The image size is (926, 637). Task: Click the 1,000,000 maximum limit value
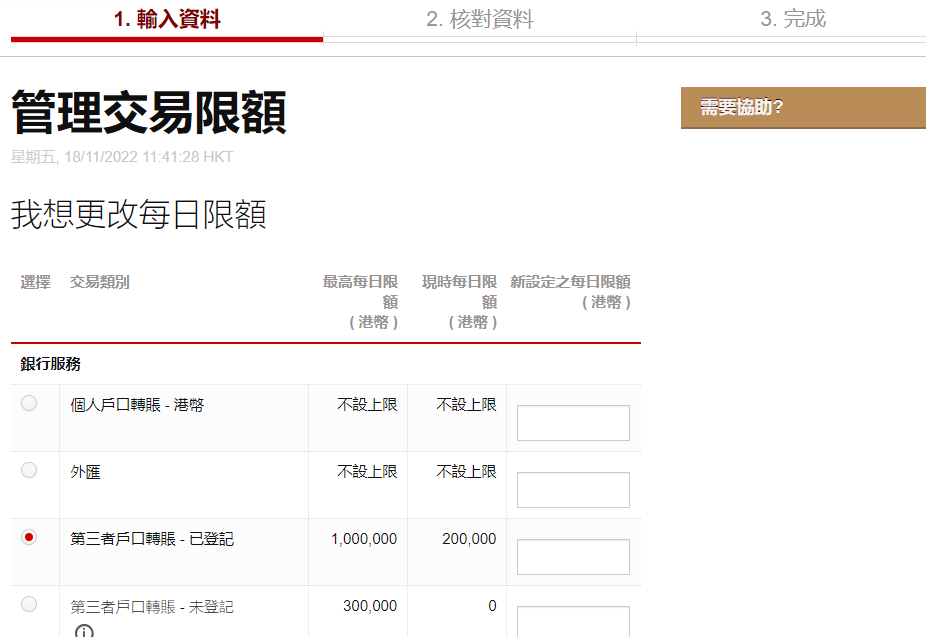coord(364,539)
